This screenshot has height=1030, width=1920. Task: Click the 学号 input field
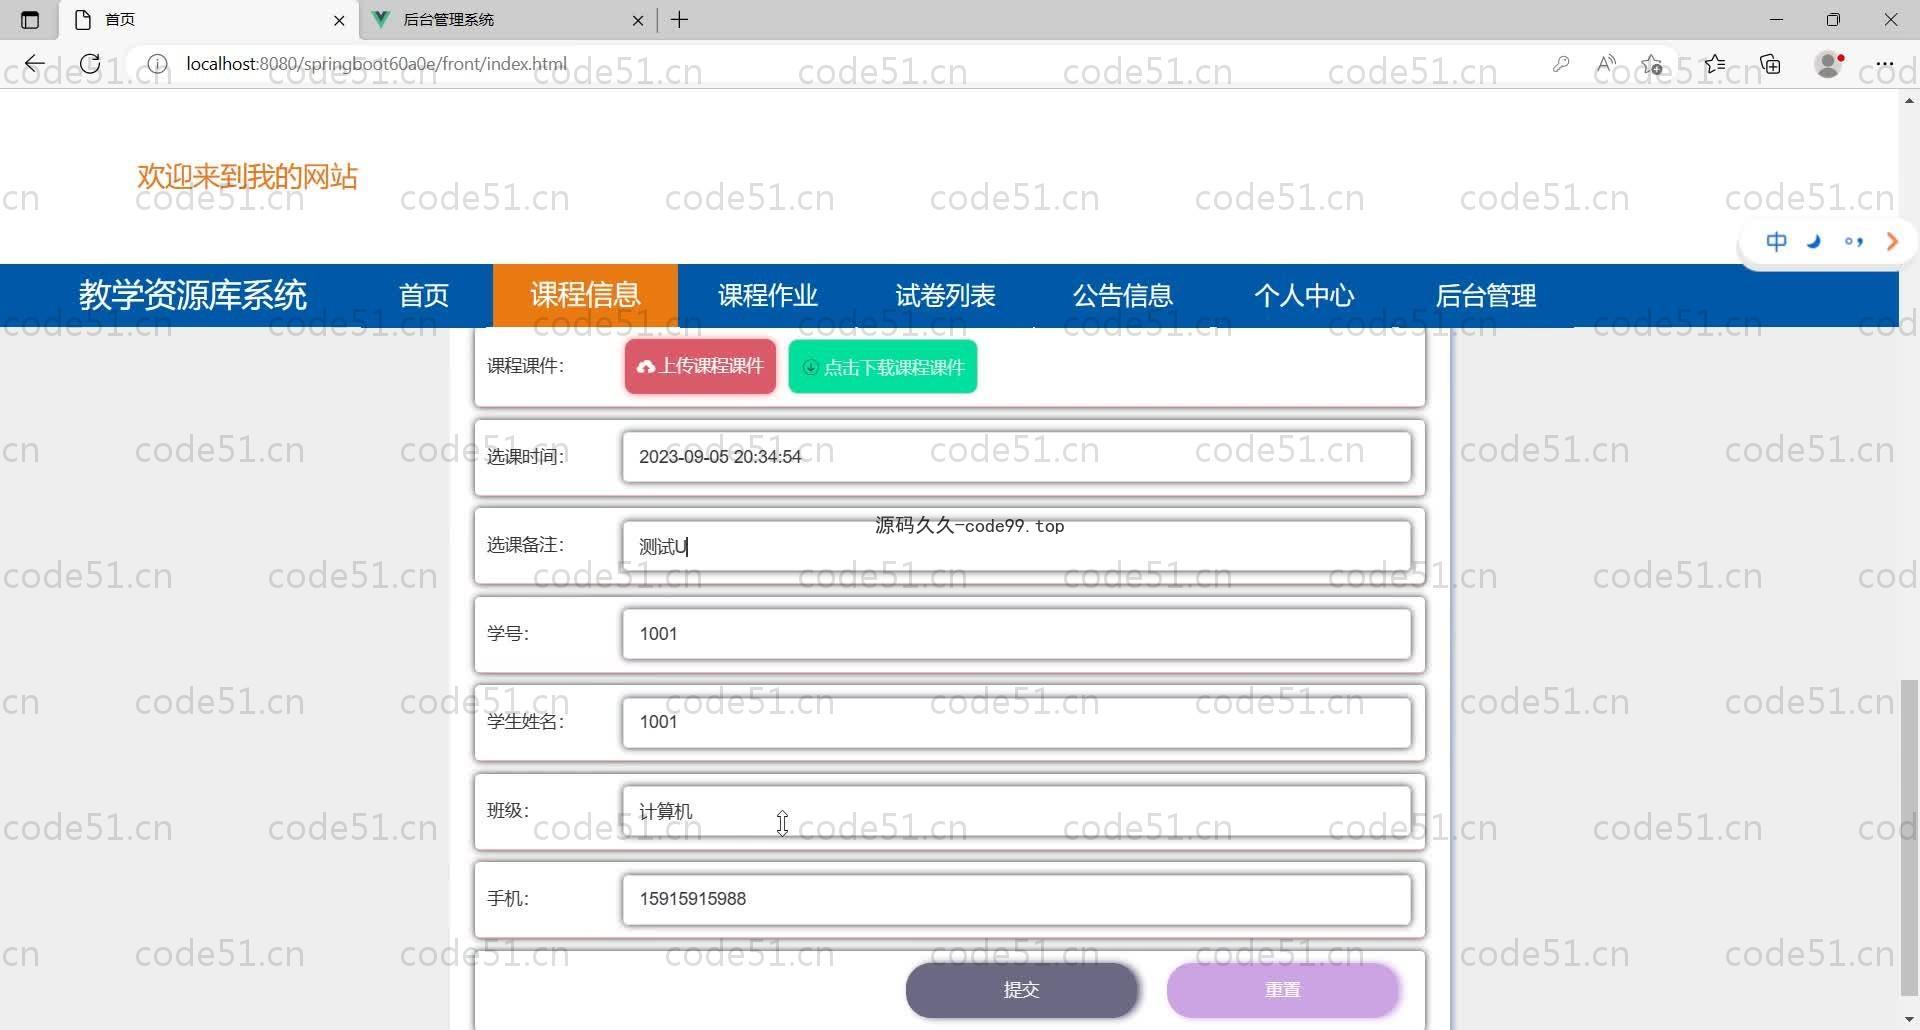1016,634
